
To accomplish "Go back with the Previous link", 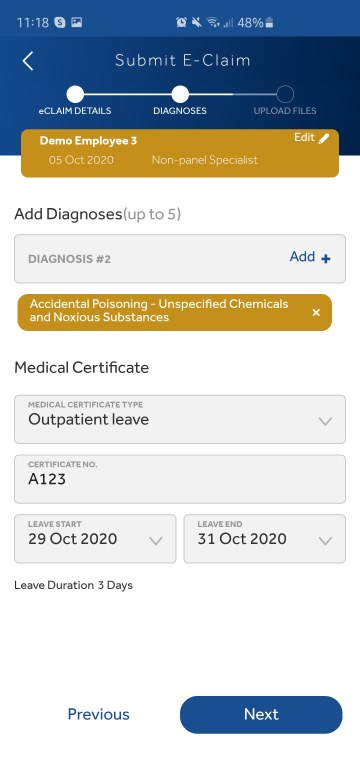I will (98, 714).
